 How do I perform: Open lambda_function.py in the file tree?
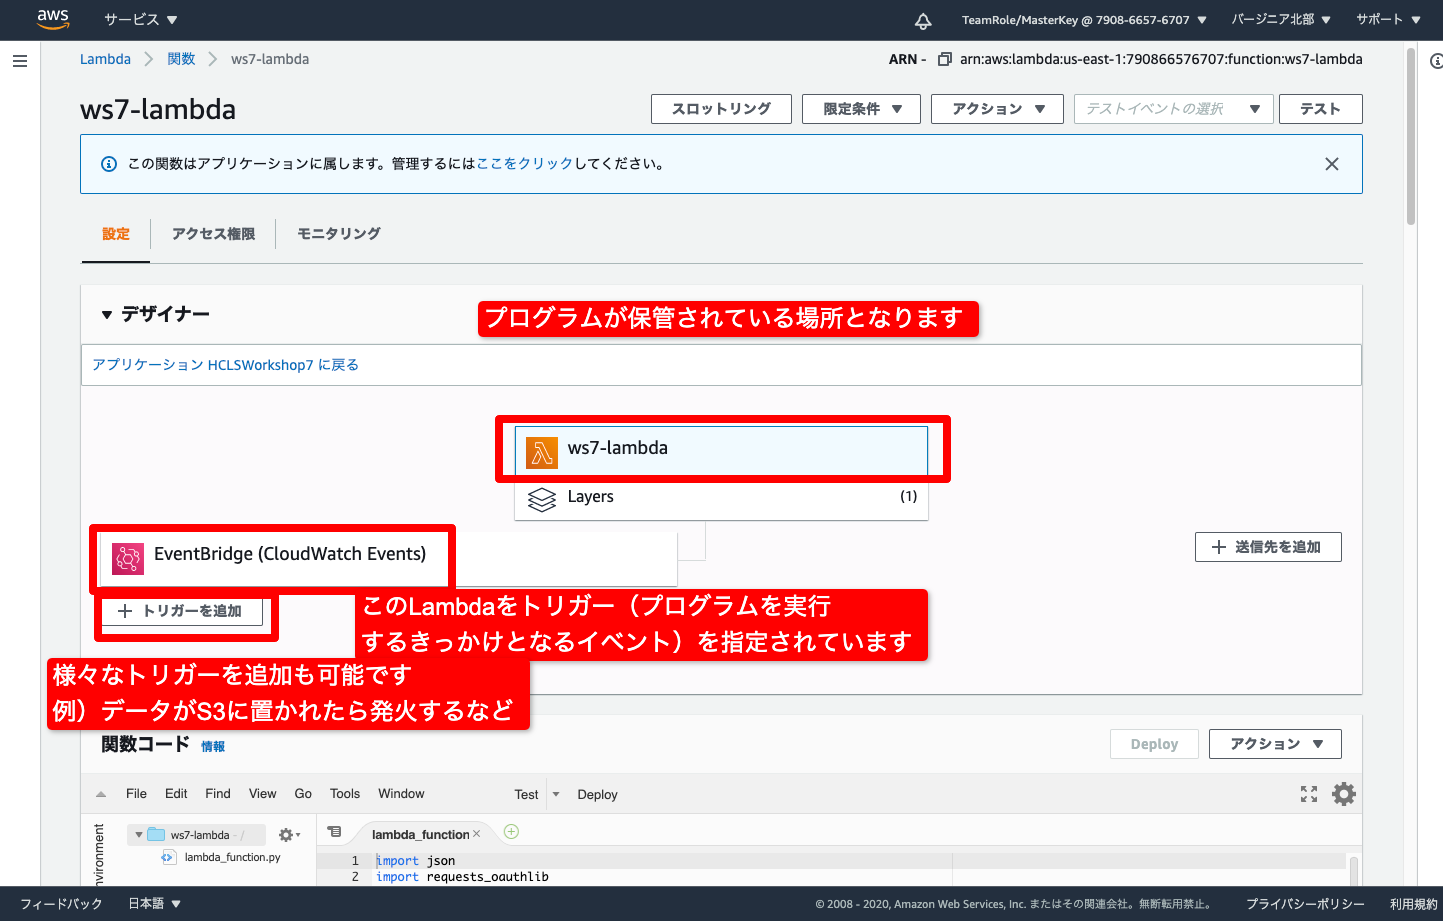pos(232,857)
